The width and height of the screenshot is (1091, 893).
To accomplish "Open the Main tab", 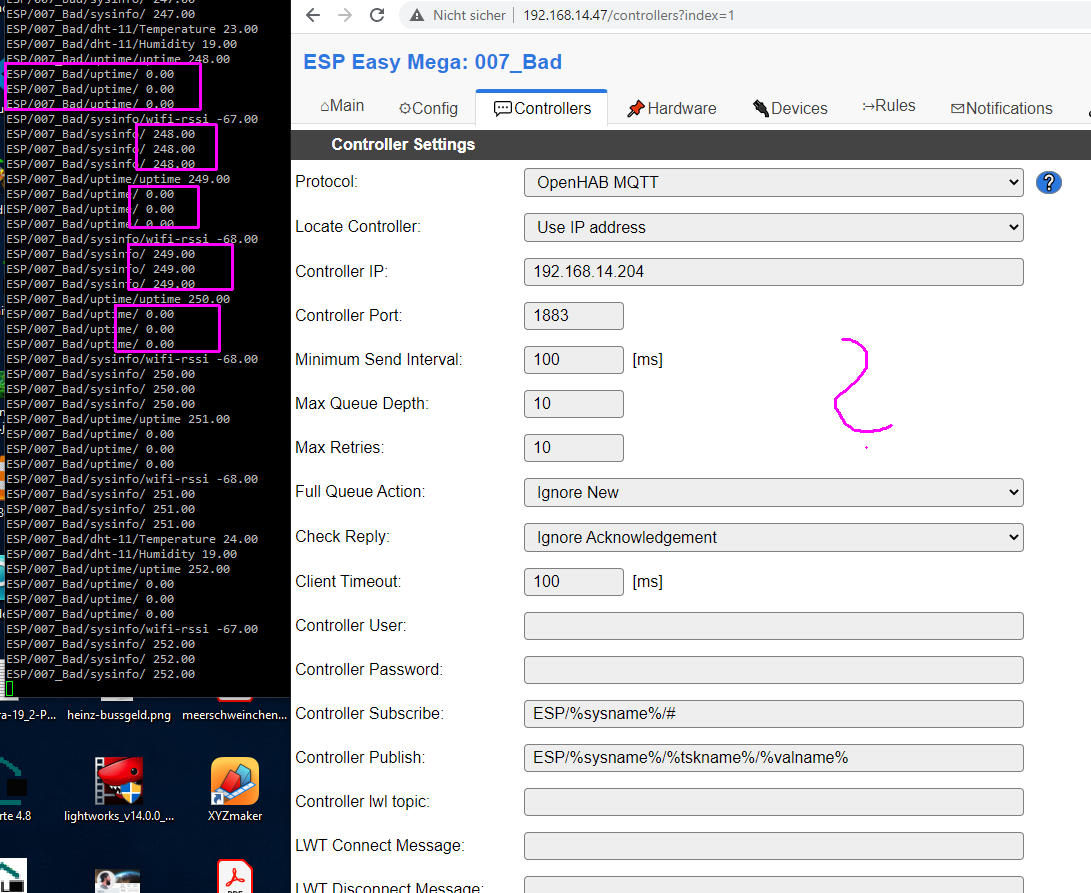I will [x=342, y=106].
